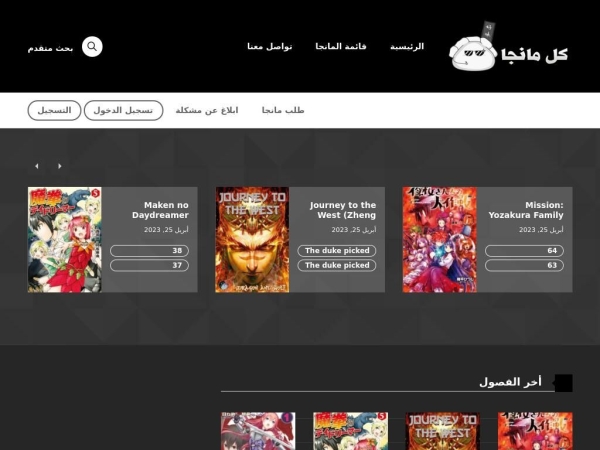This screenshot has width=600, height=450.
Task: Click Maken no Daydreamer carousel cover
Action: coord(65,240)
